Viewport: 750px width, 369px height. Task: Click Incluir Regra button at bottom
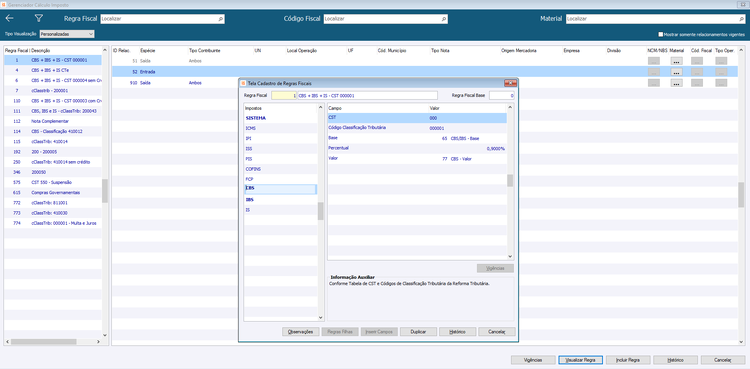pyautogui.click(x=628, y=360)
